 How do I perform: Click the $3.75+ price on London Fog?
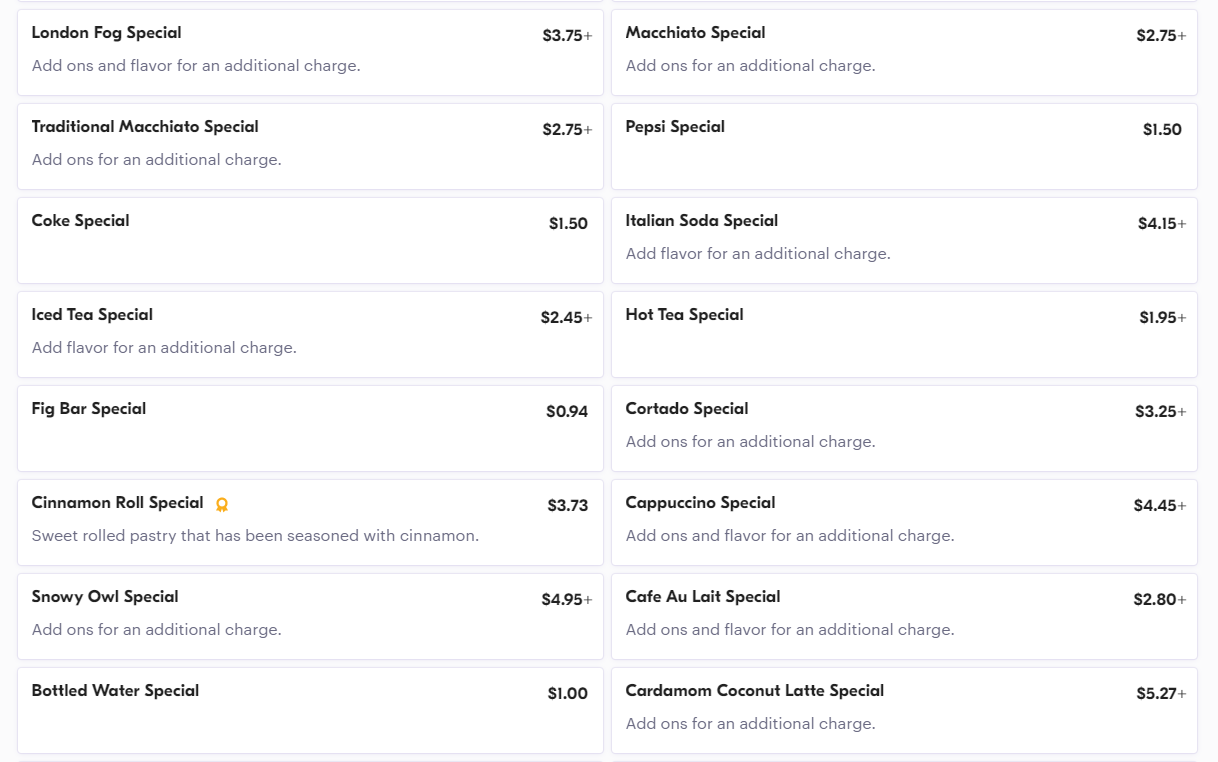(x=566, y=36)
